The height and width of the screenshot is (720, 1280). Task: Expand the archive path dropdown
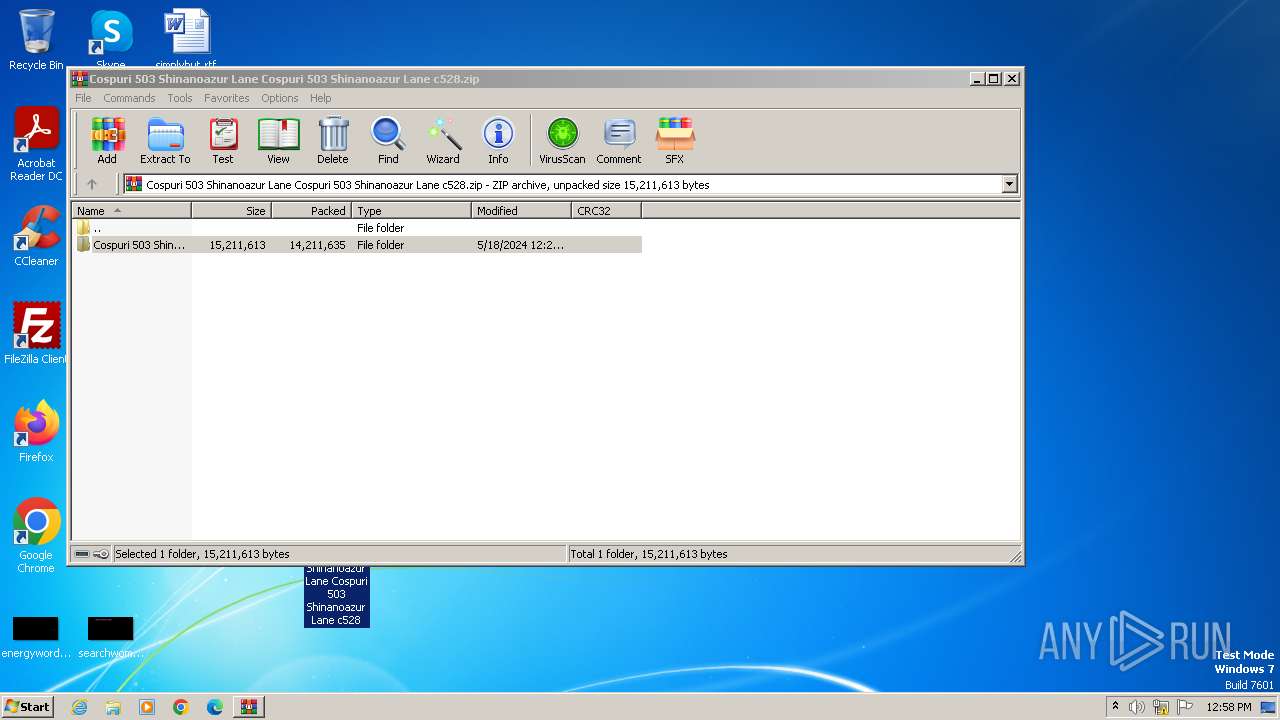coord(1009,184)
